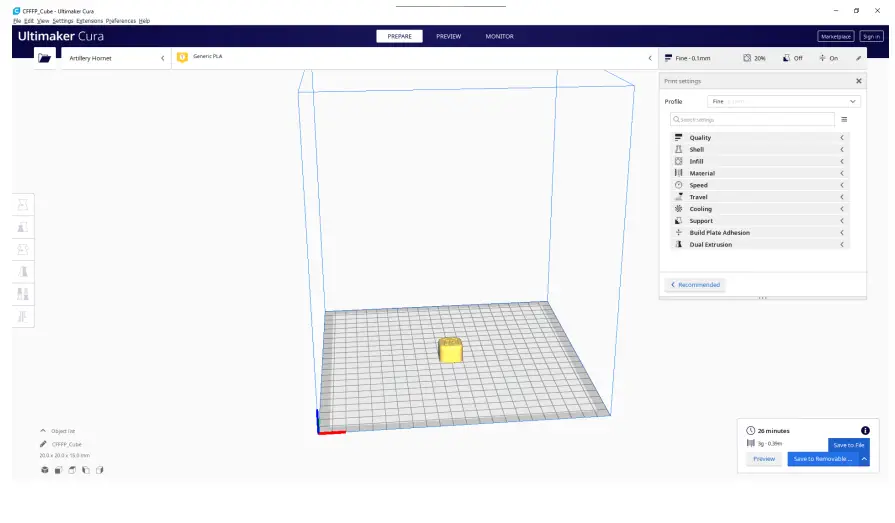Expand the Infill settings category
Image resolution: width=895 pixels, height=523 pixels.
click(x=760, y=162)
